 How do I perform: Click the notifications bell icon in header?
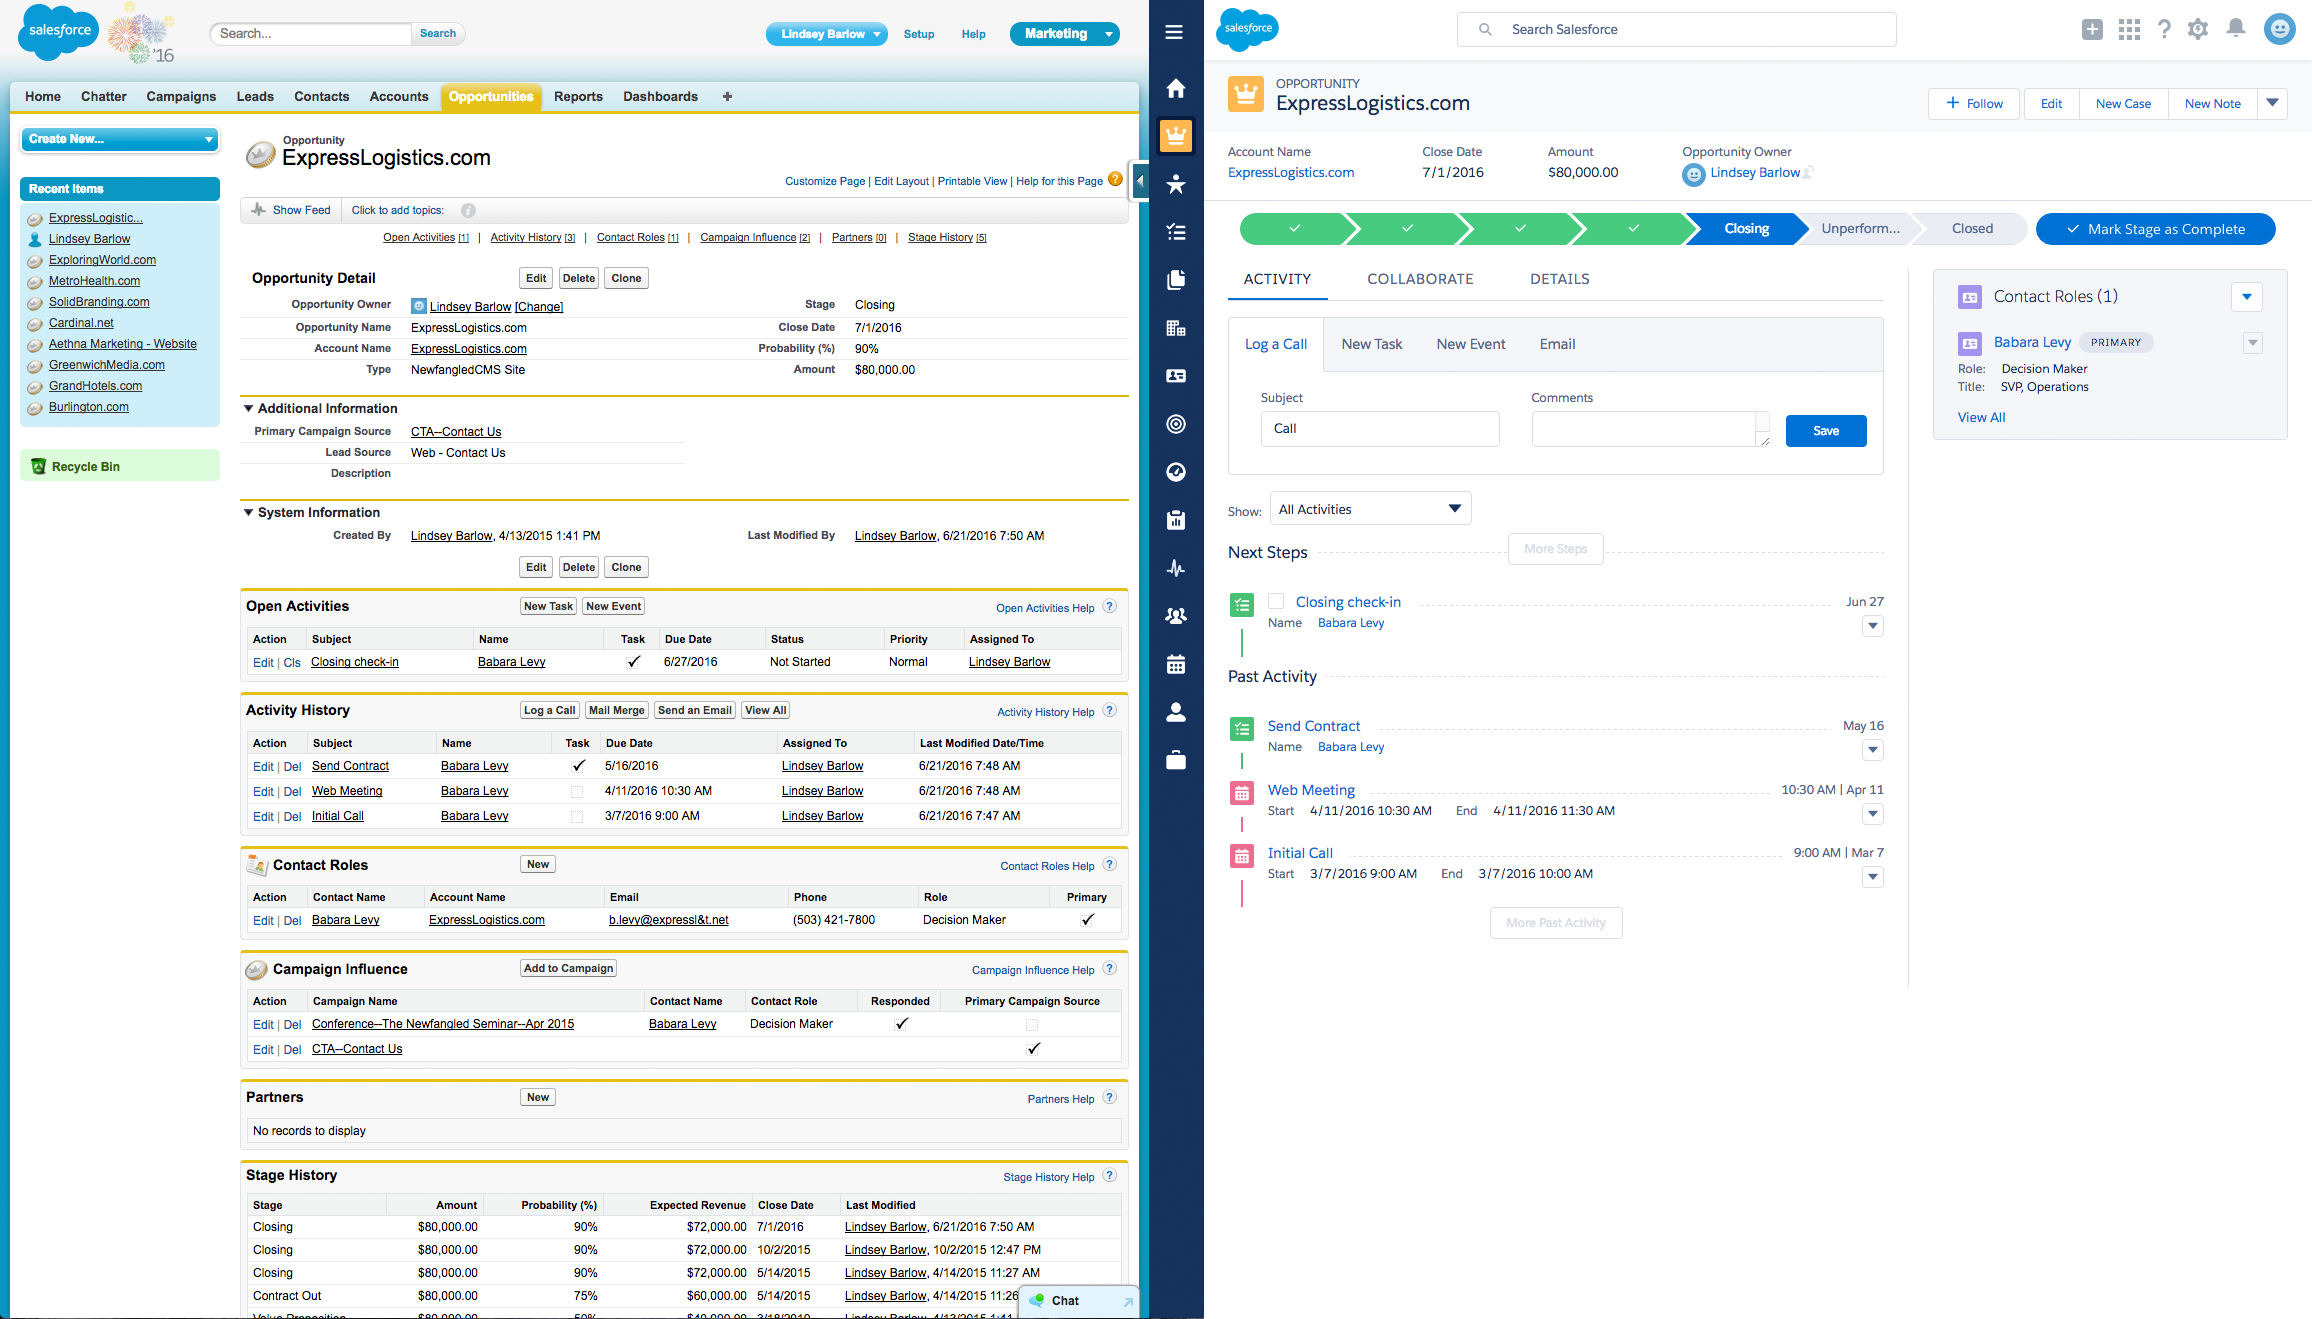[2237, 27]
